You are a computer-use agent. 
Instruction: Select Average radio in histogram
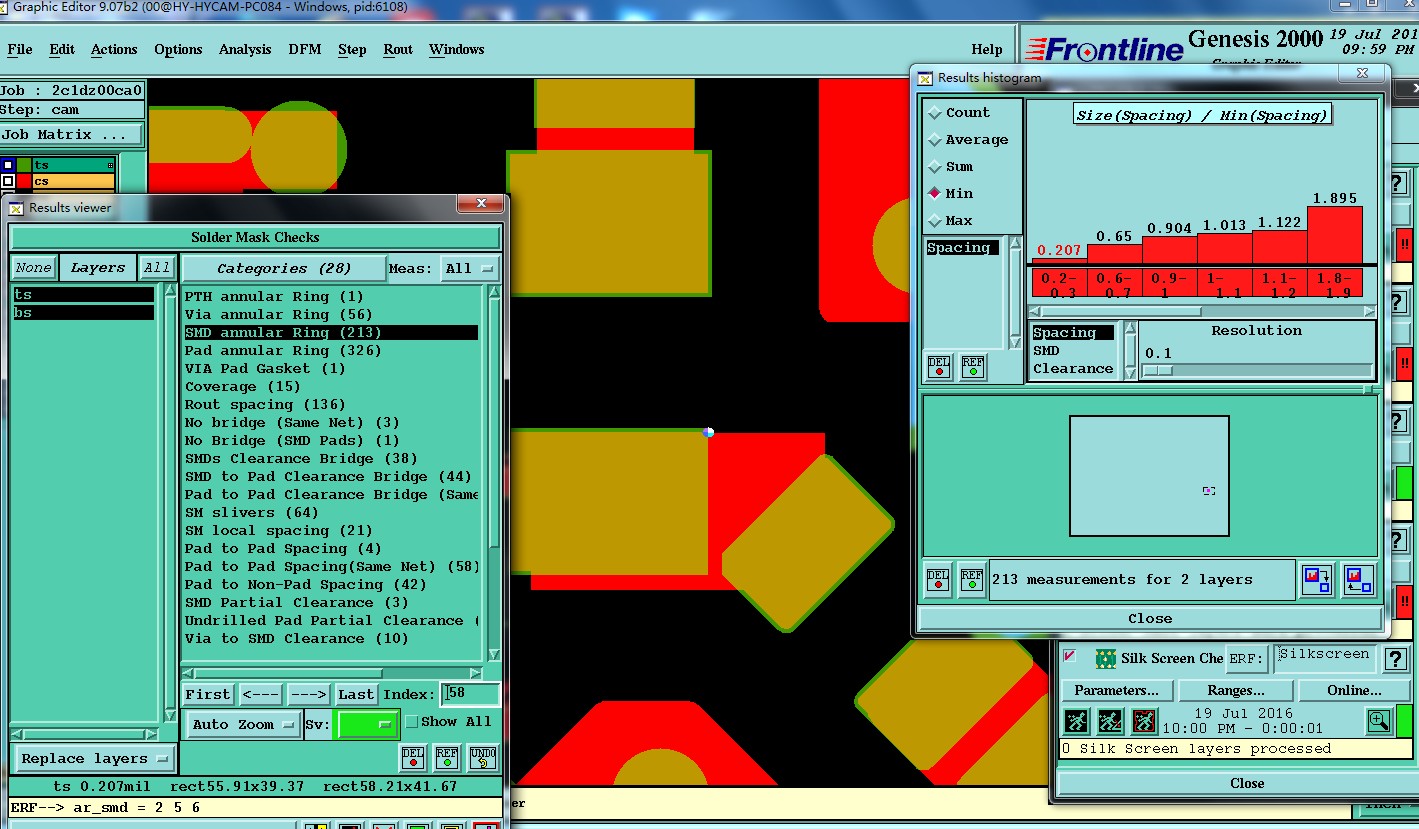click(x=935, y=140)
